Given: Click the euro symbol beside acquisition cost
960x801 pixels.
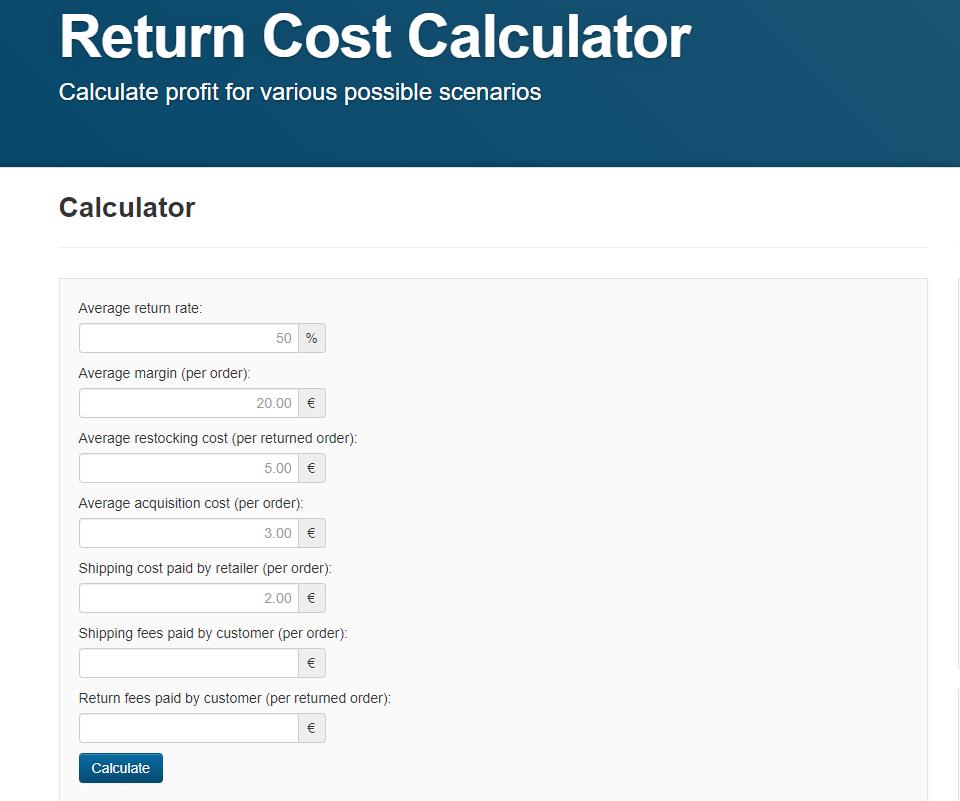Looking at the screenshot, I should click(312, 533).
